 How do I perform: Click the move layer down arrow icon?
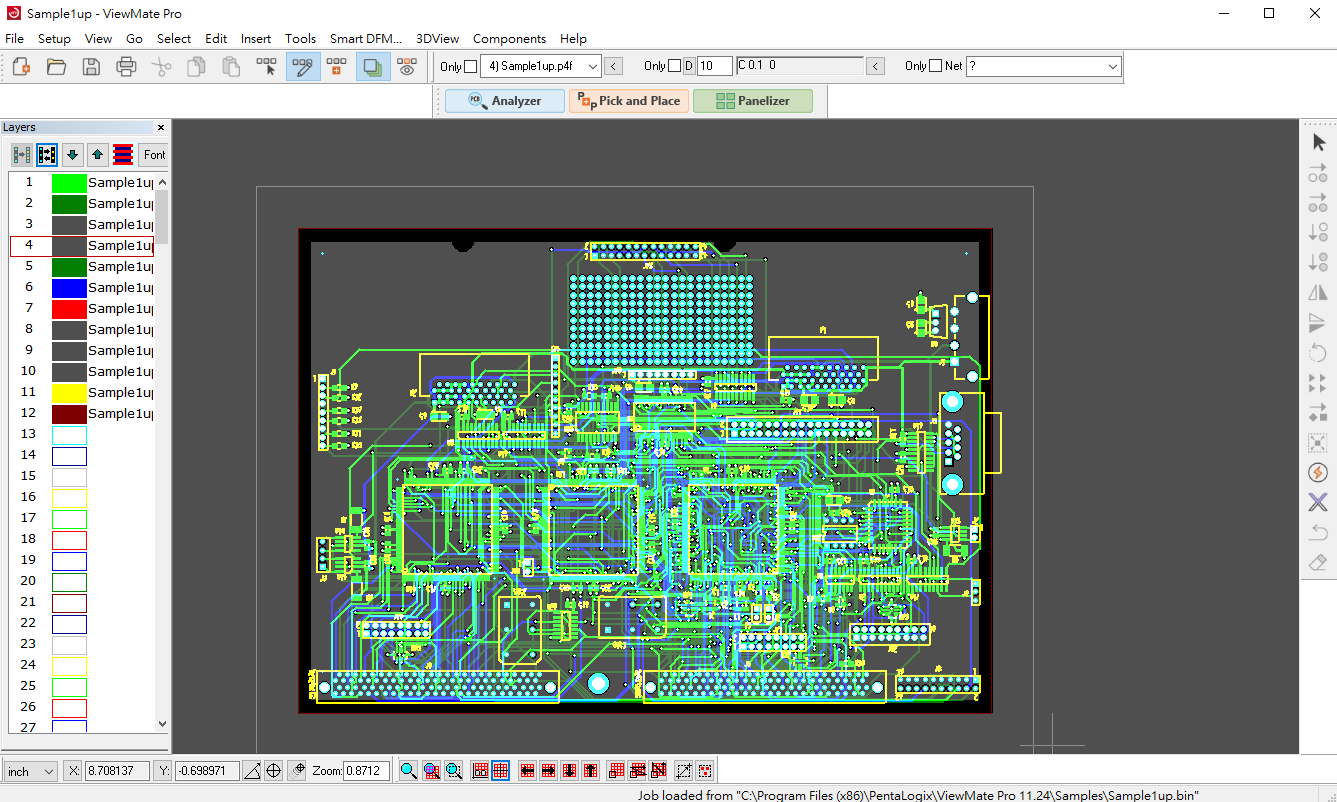click(72, 155)
